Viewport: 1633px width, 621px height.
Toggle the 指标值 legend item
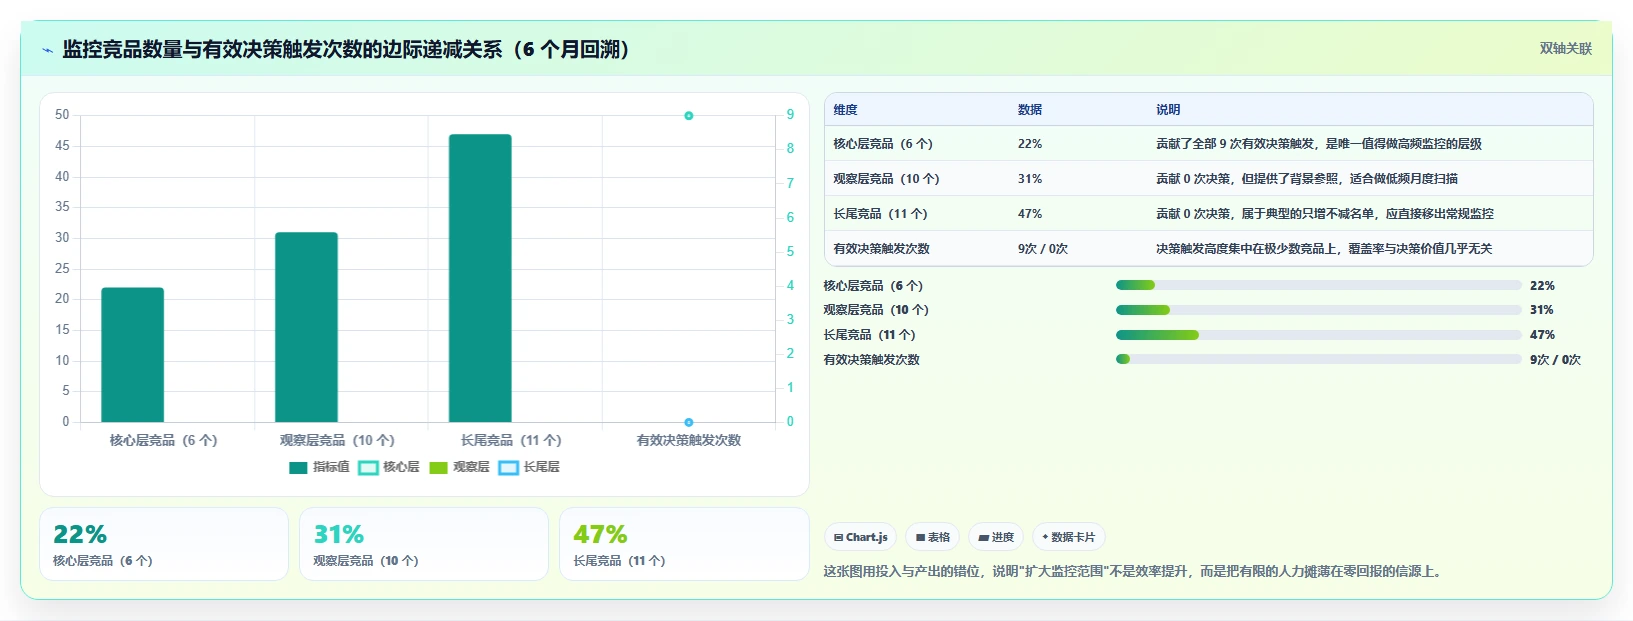319,467
